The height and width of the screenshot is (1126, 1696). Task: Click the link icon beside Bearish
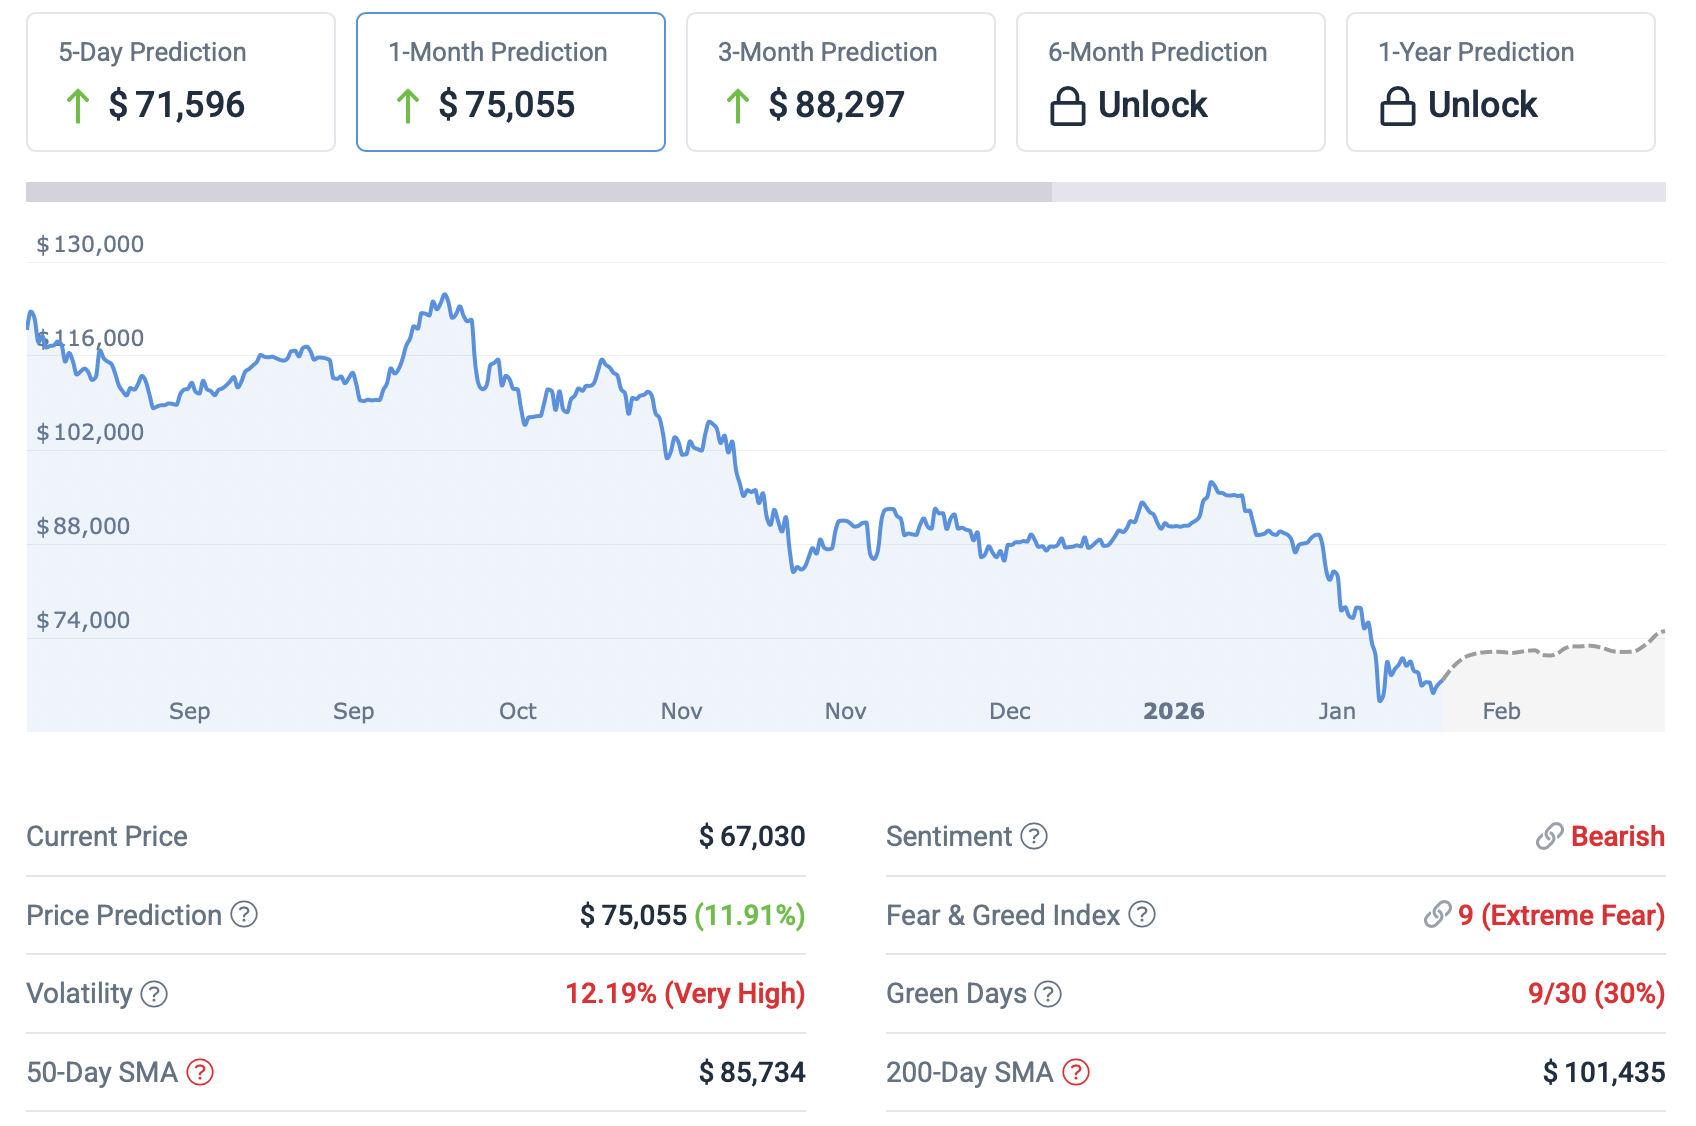[x=1549, y=836]
